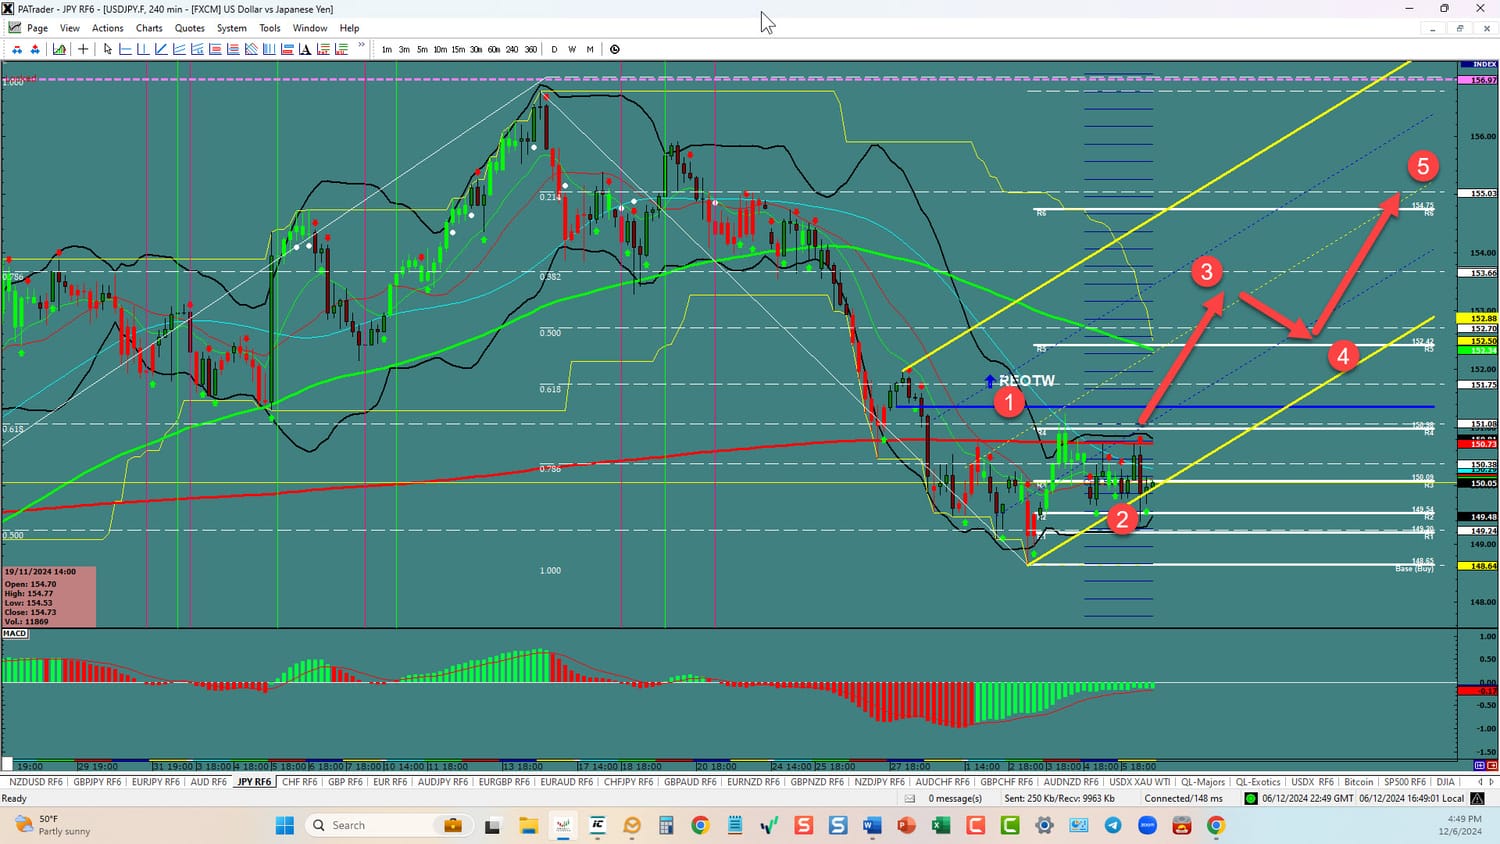Viewport: 1500px width, 844px height.
Task: Switch to daily D timeframe
Action: [x=554, y=49]
